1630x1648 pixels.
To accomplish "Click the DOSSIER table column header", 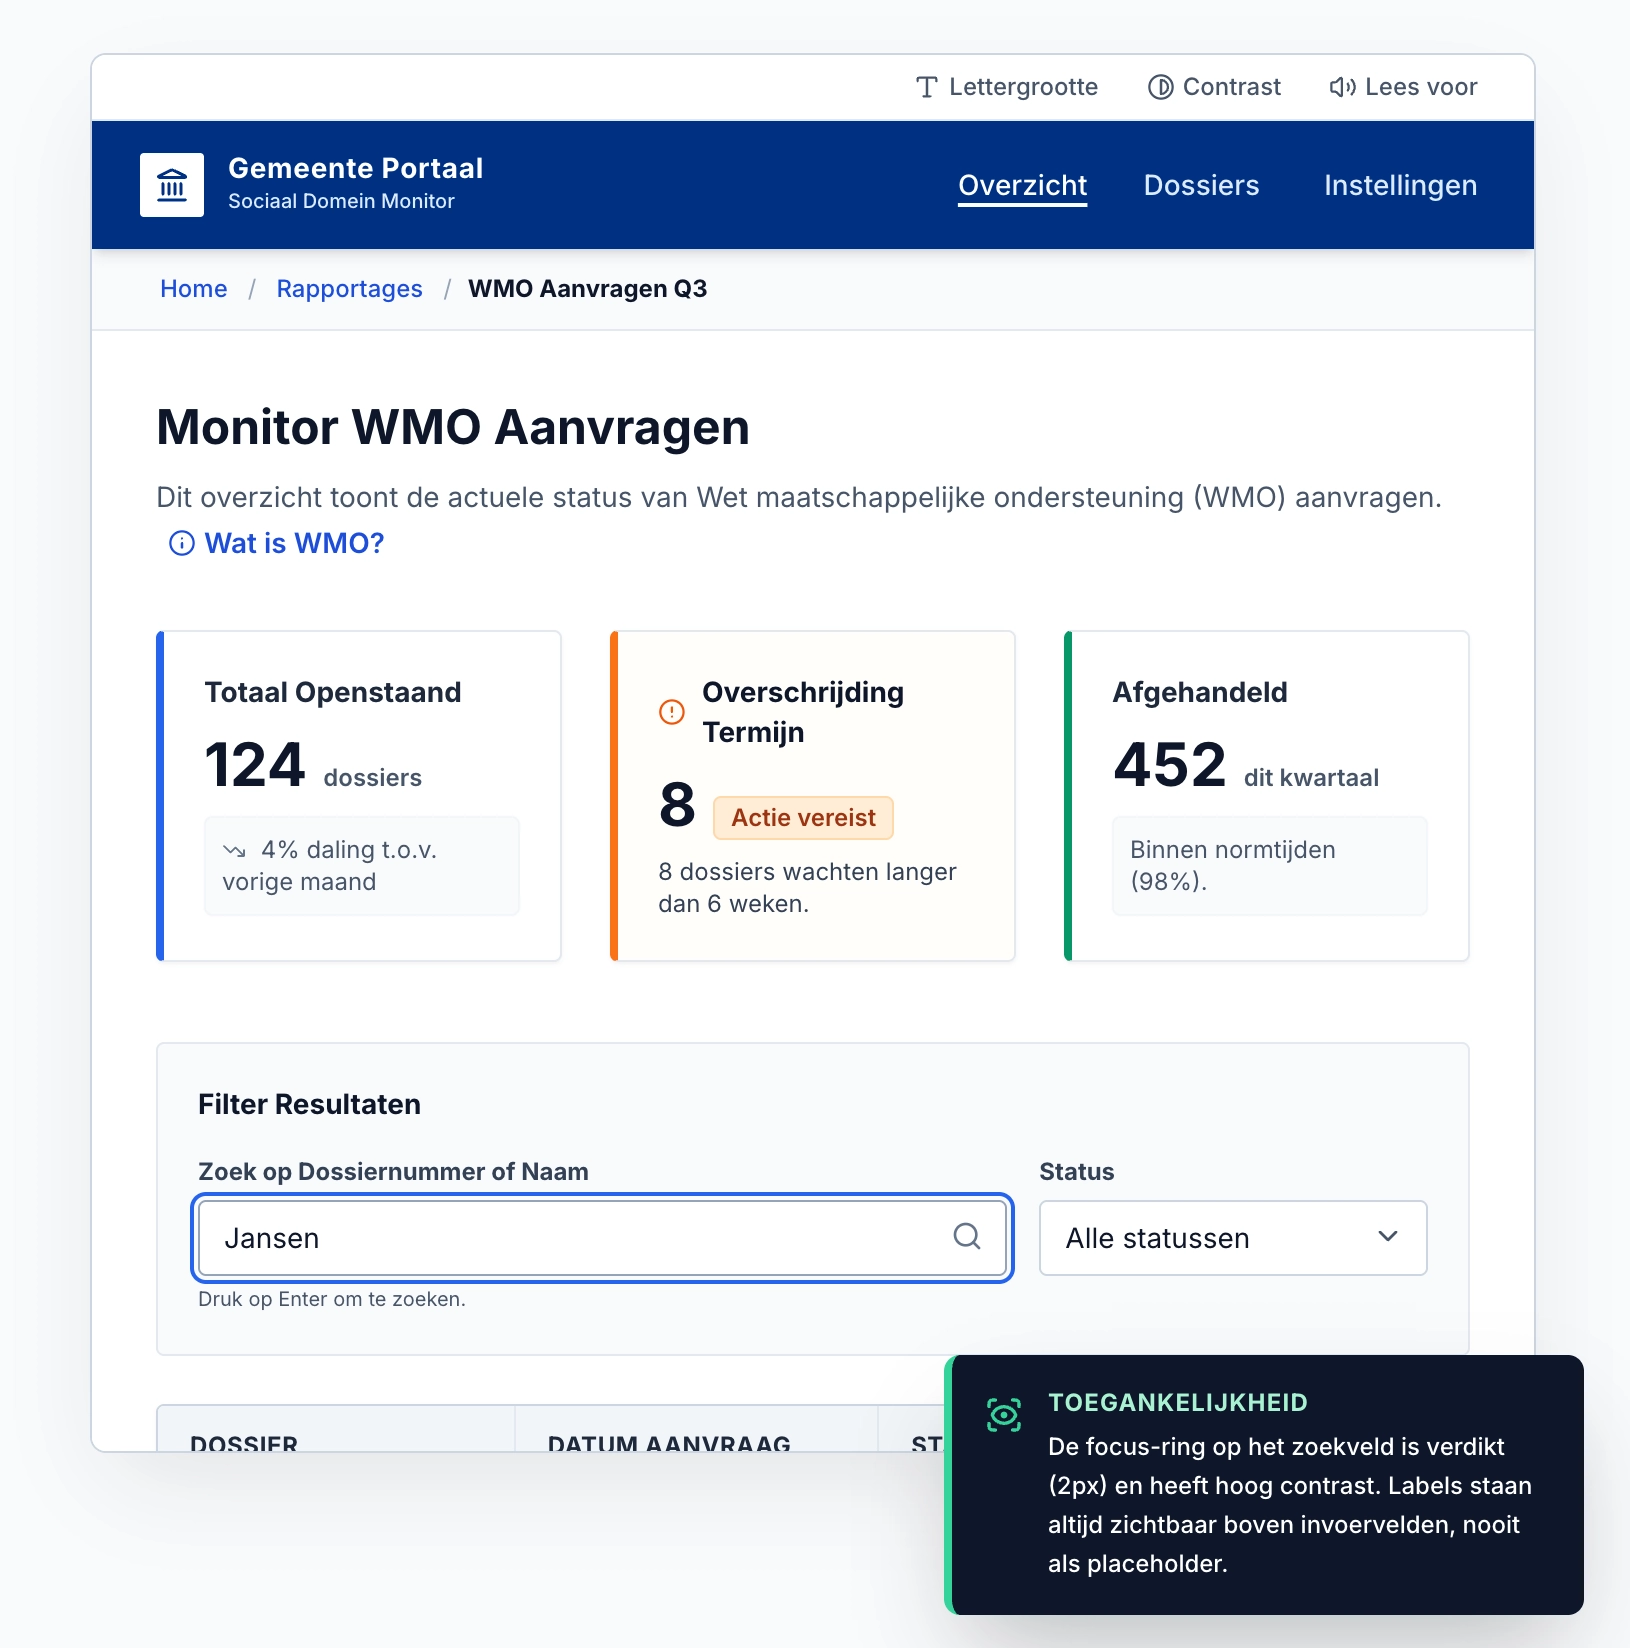I will pos(244,1442).
